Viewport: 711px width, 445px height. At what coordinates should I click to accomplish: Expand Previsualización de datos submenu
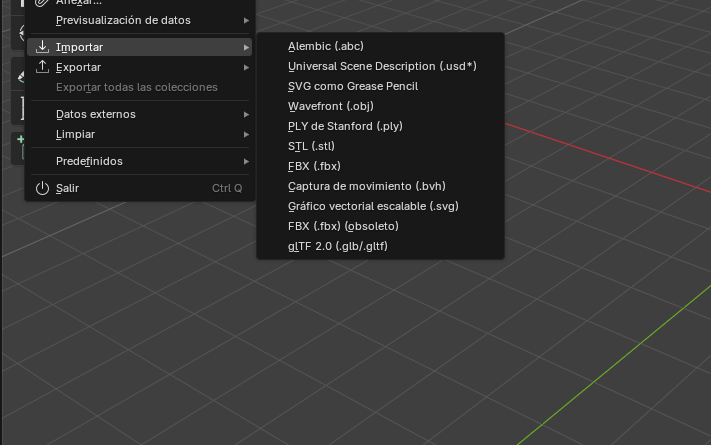tap(139, 20)
